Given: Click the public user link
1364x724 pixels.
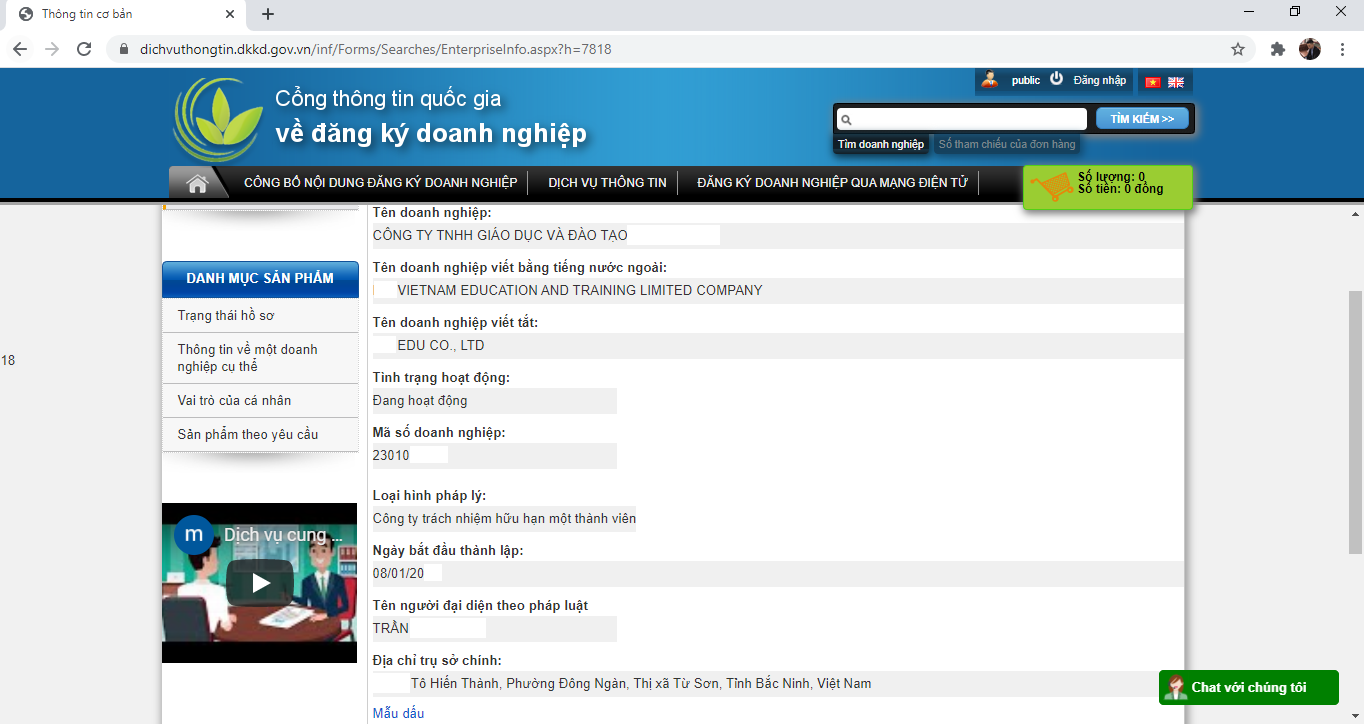Looking at the screenshot, I should click(x=1026, y=80).
